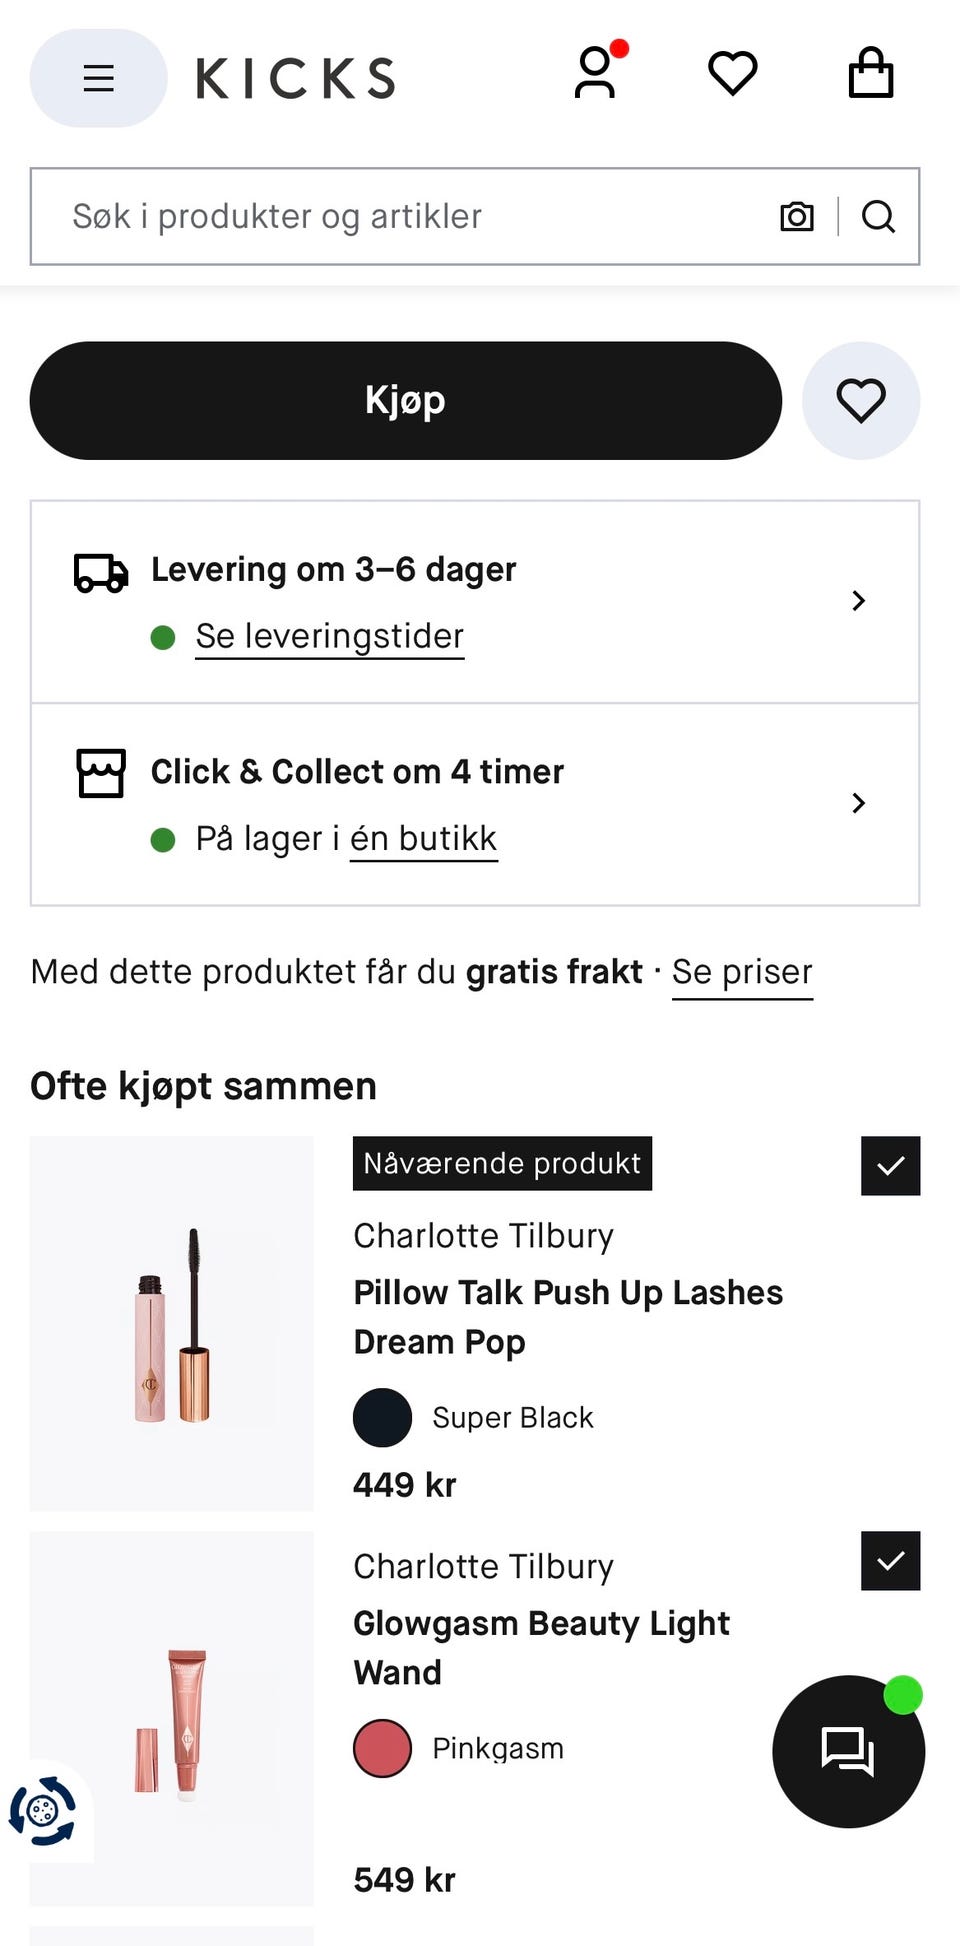This screenshot has width=960, height=1946.
Task: Open cookie settings icon
Action: pos(43,1811)
